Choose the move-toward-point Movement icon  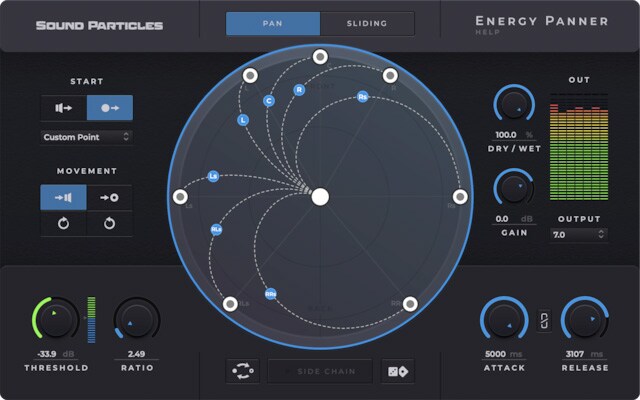(110, 197)
